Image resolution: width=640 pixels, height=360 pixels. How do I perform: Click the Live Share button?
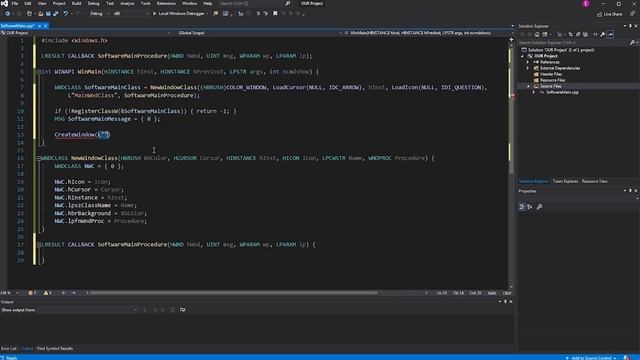(x=609, y=14)
